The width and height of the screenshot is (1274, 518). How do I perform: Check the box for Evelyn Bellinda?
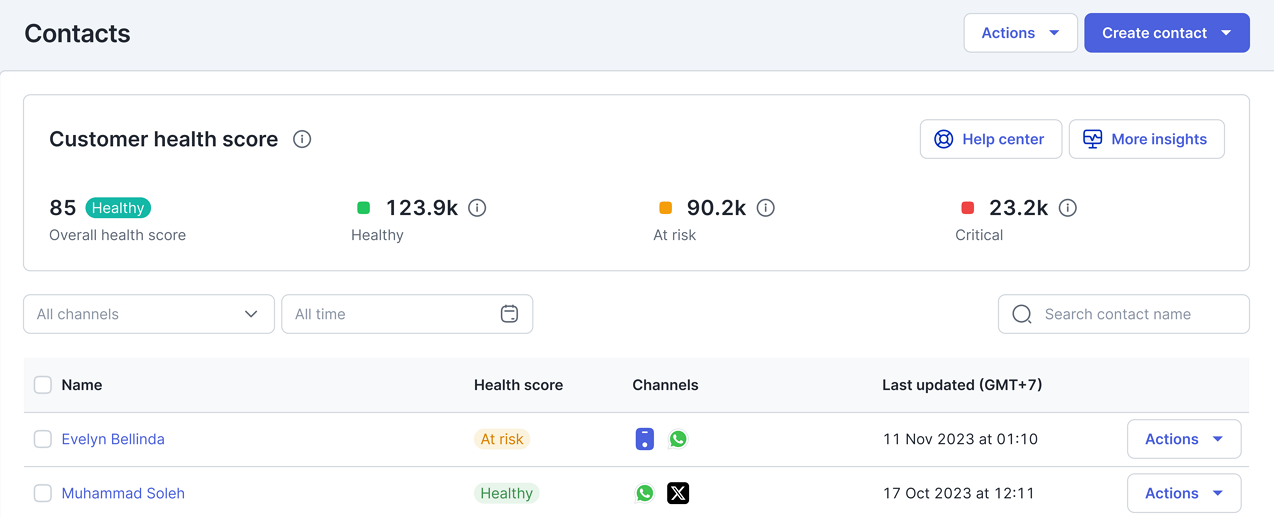tap(43, 439)
